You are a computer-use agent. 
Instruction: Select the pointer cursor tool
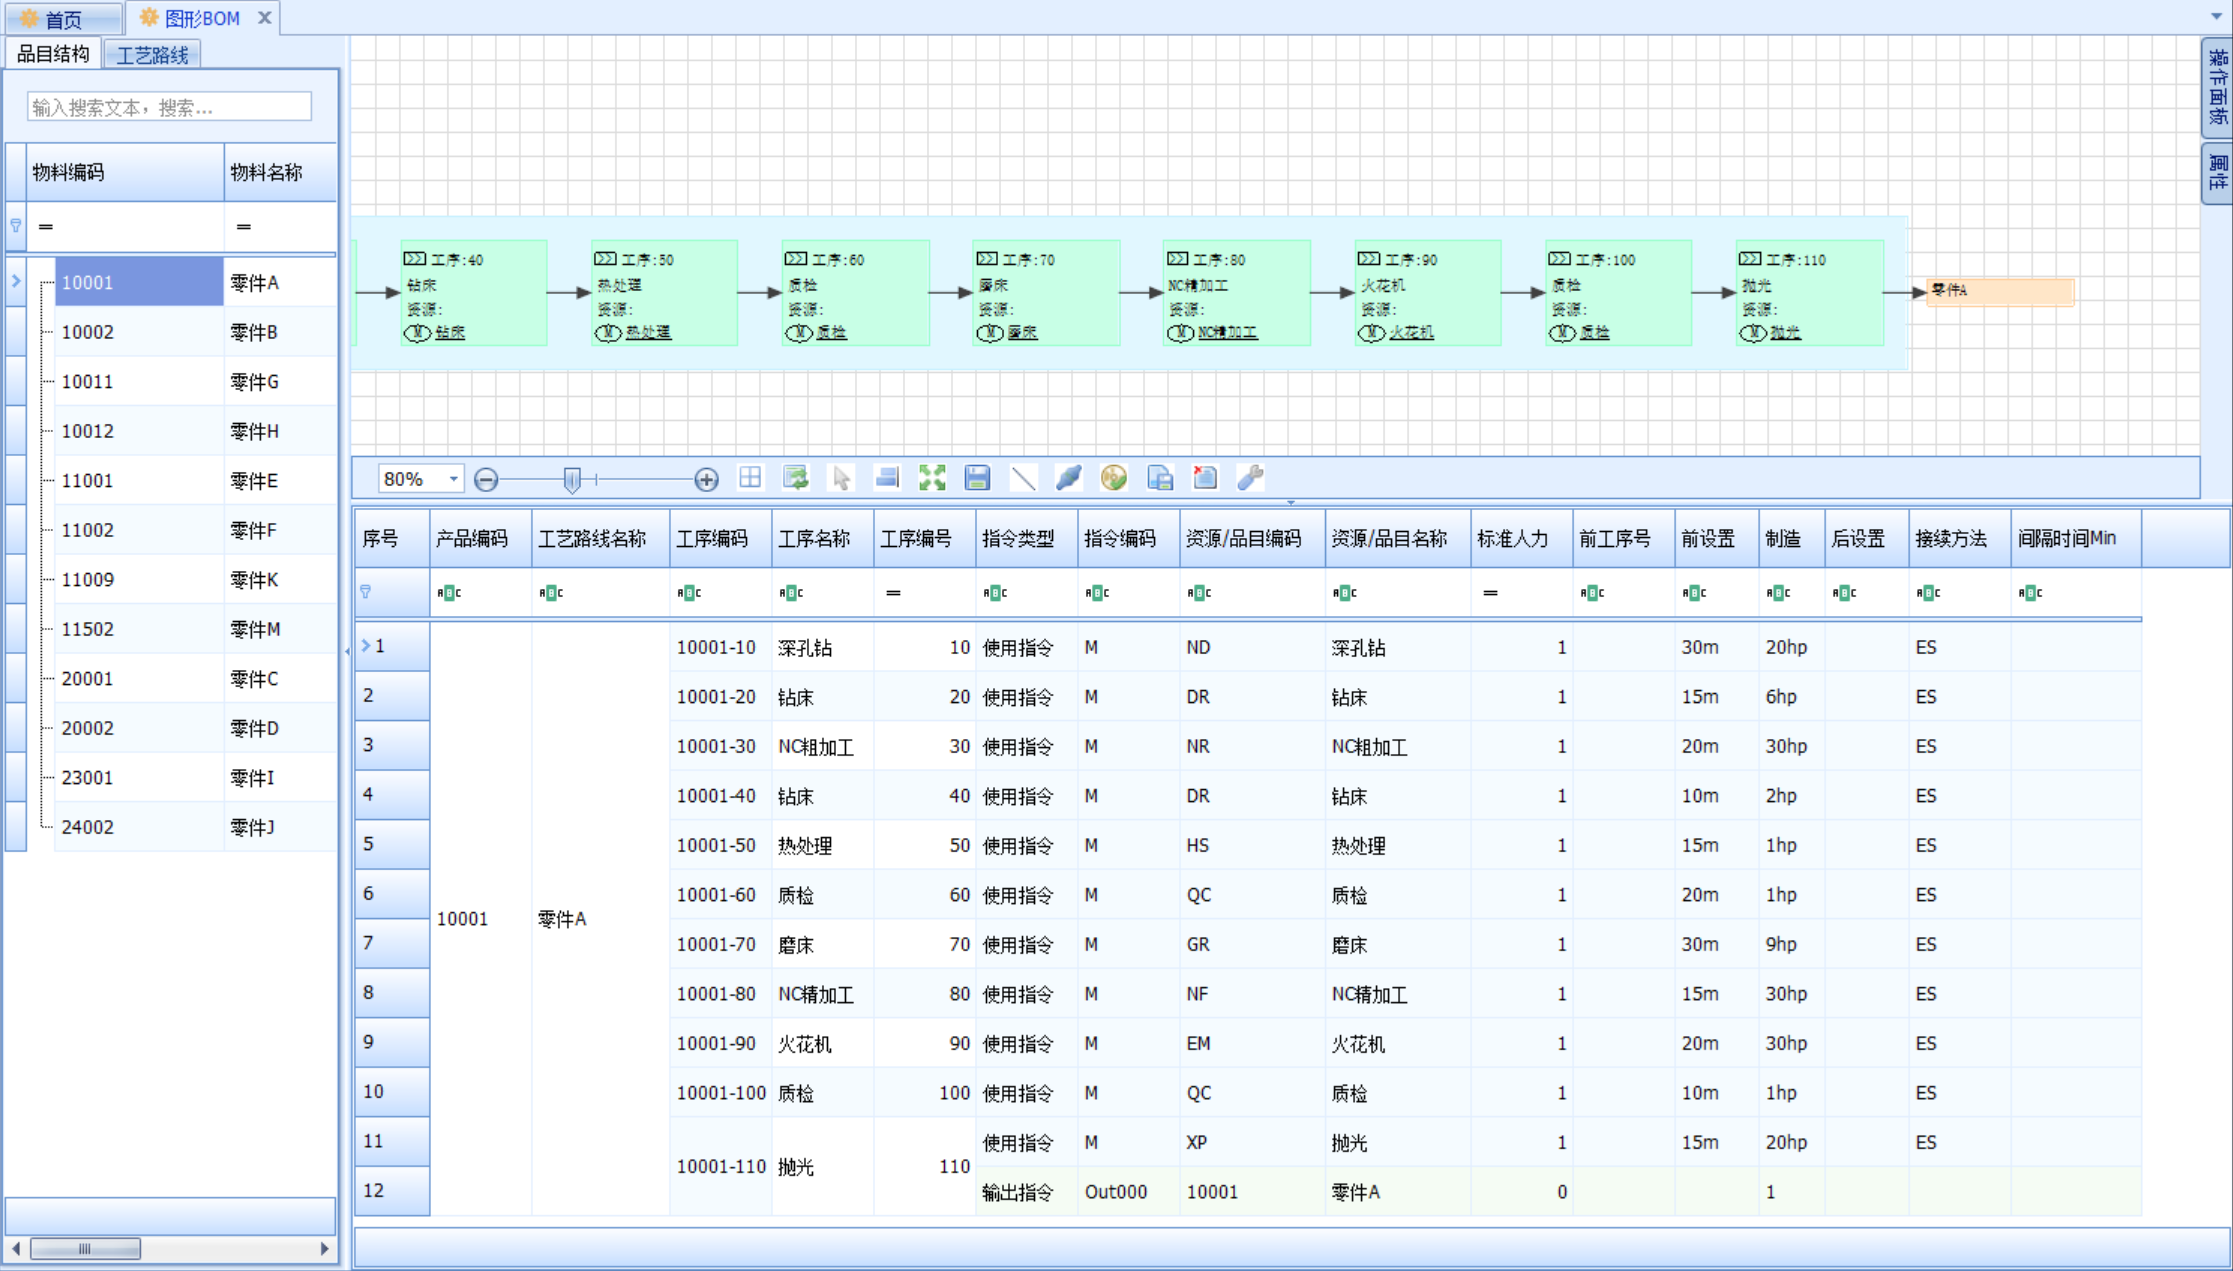[x=841, y=478]
